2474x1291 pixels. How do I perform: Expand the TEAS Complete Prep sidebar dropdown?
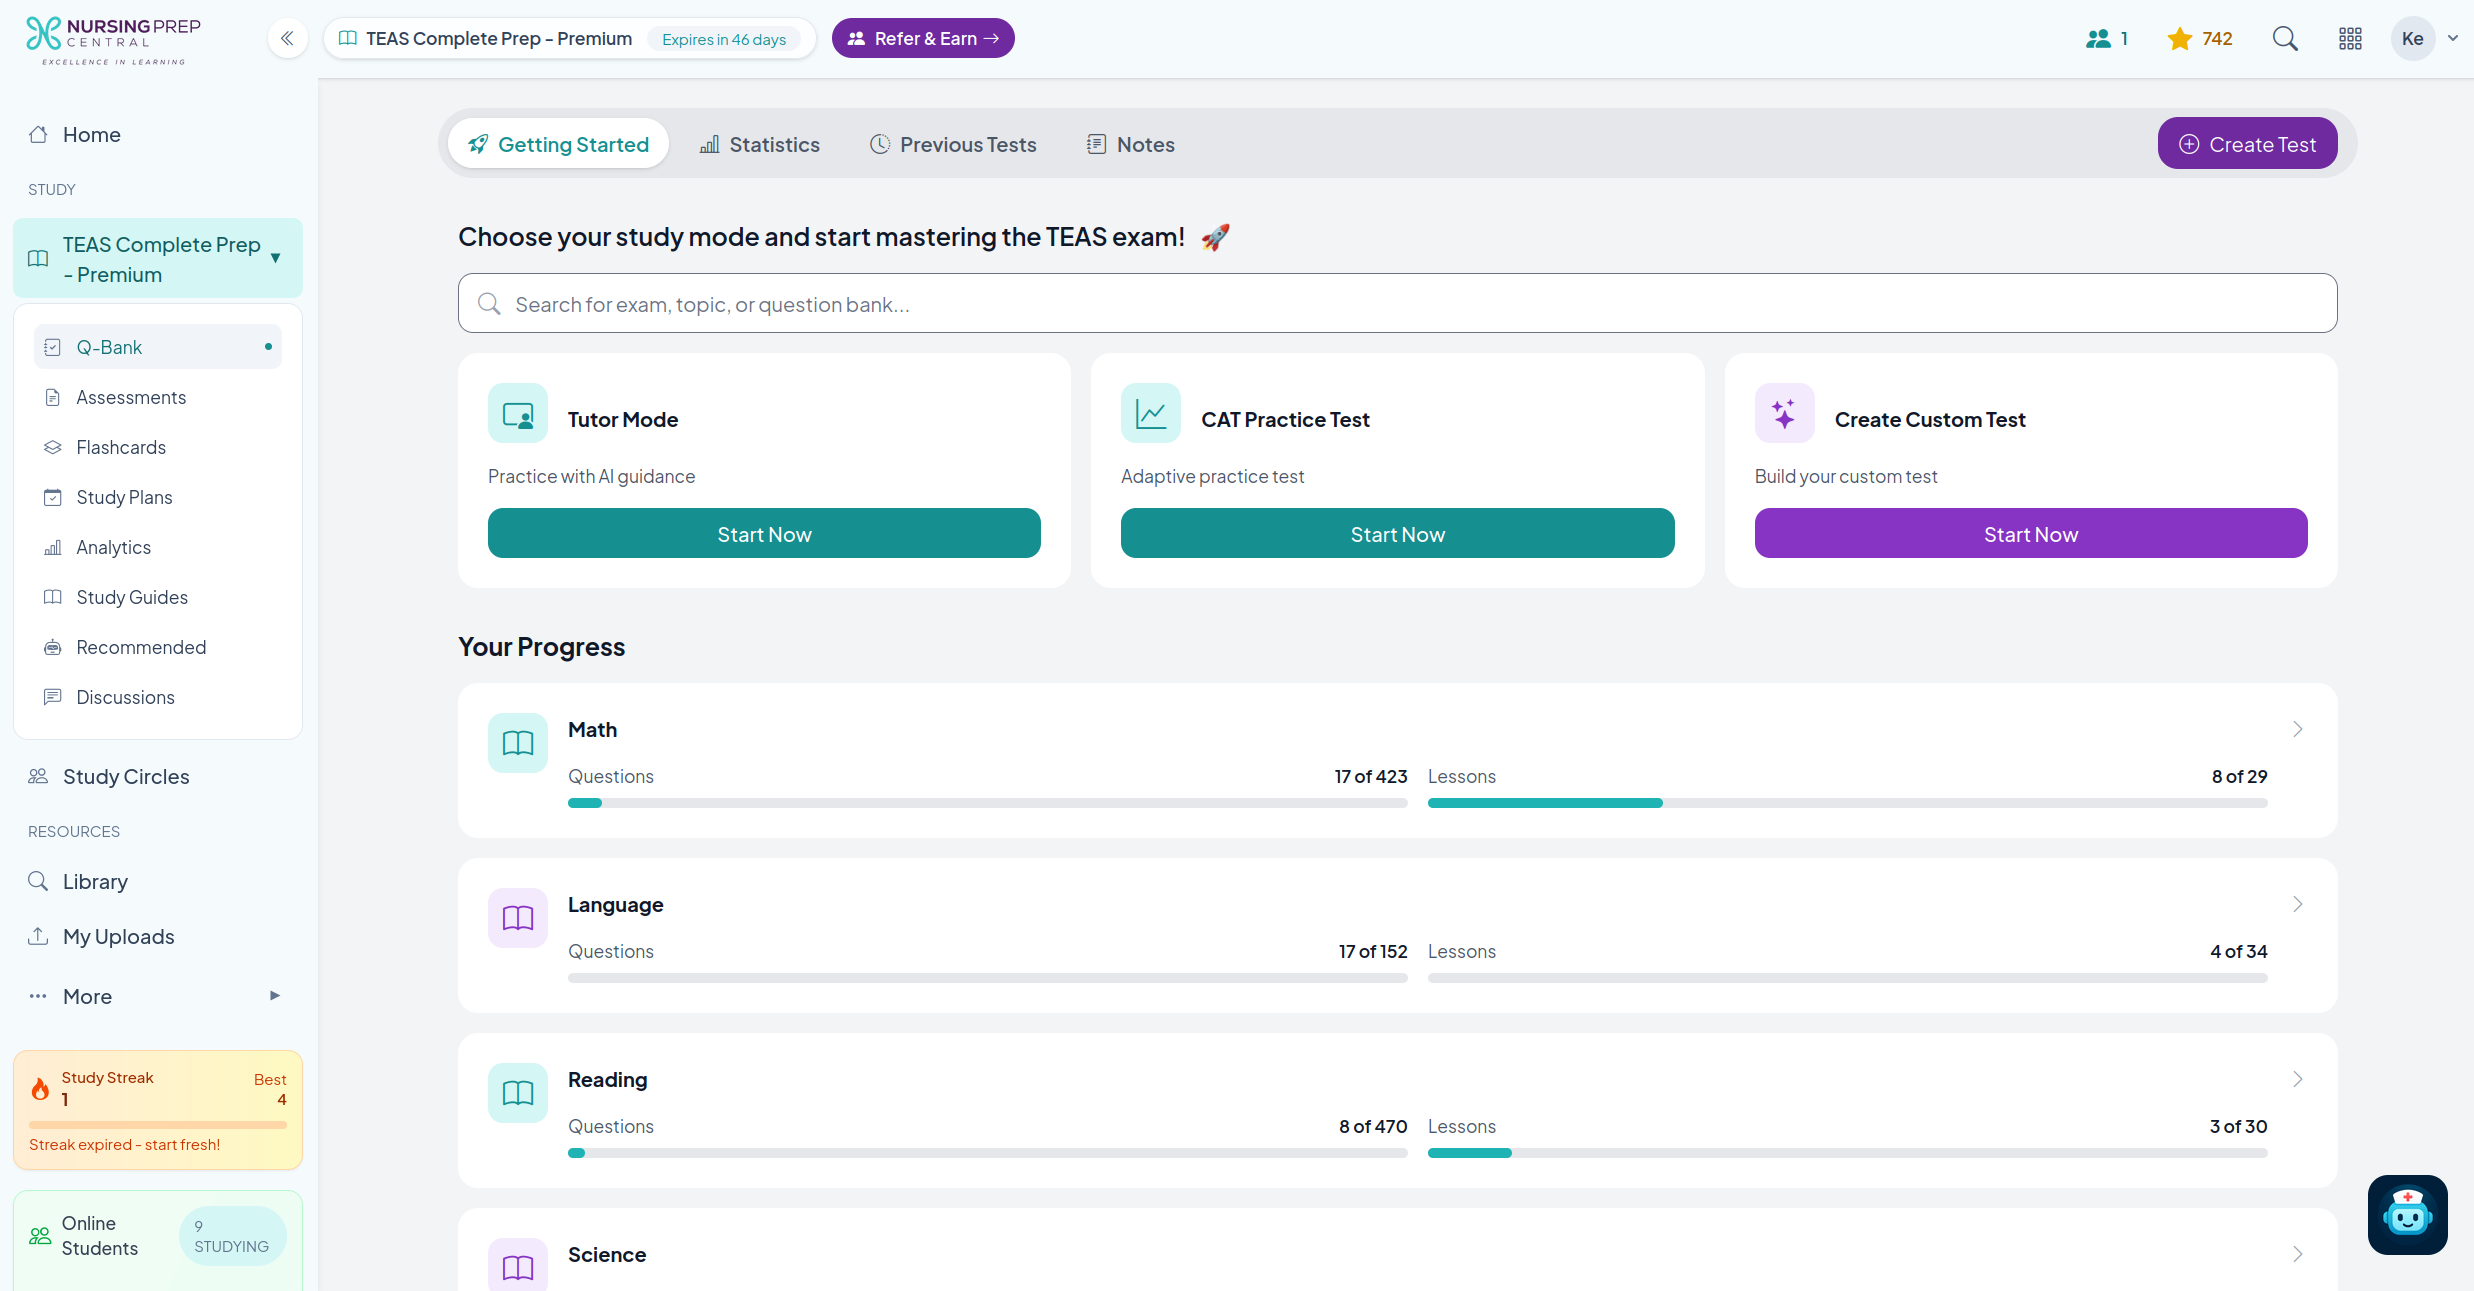275,258
